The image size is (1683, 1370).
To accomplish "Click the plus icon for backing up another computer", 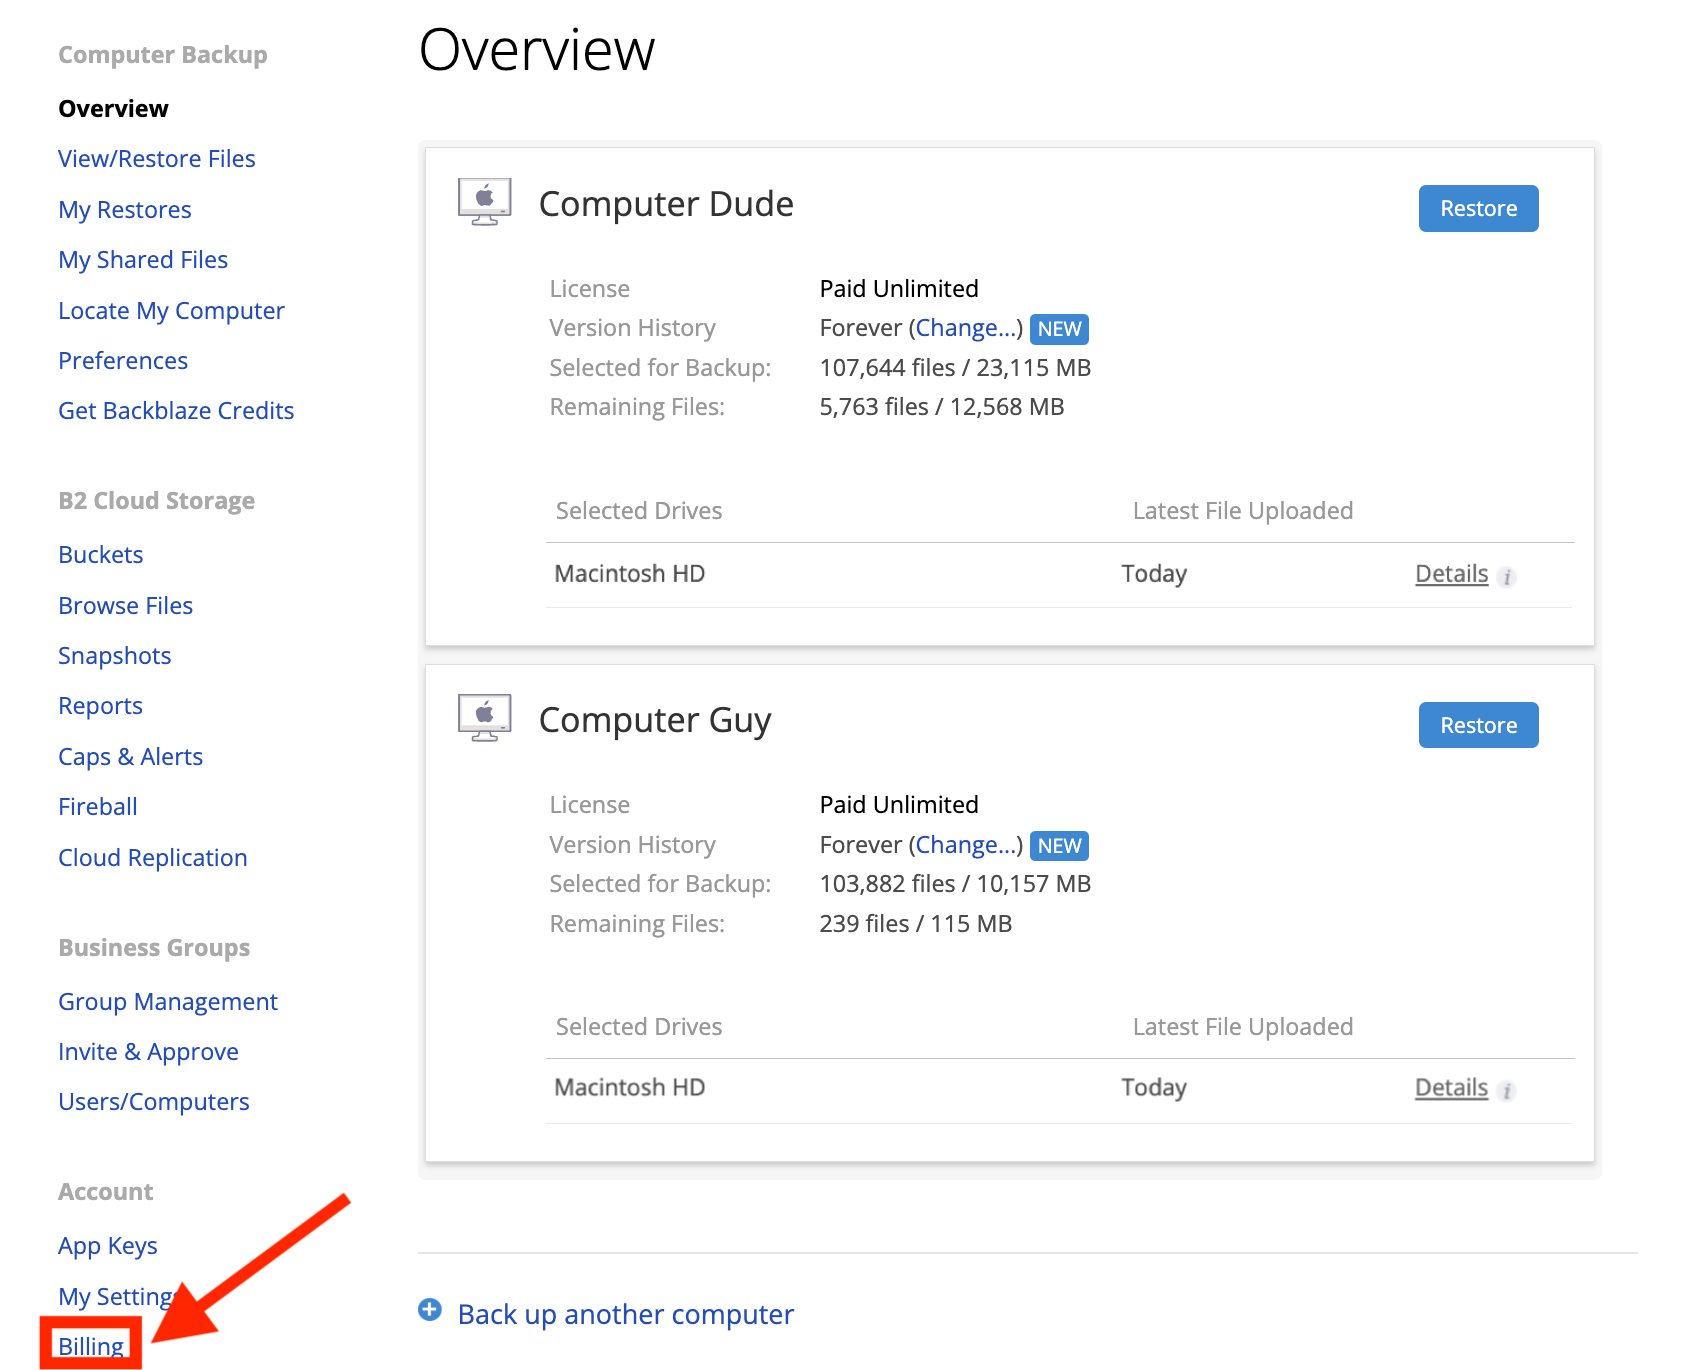I will click(430, 1310).
